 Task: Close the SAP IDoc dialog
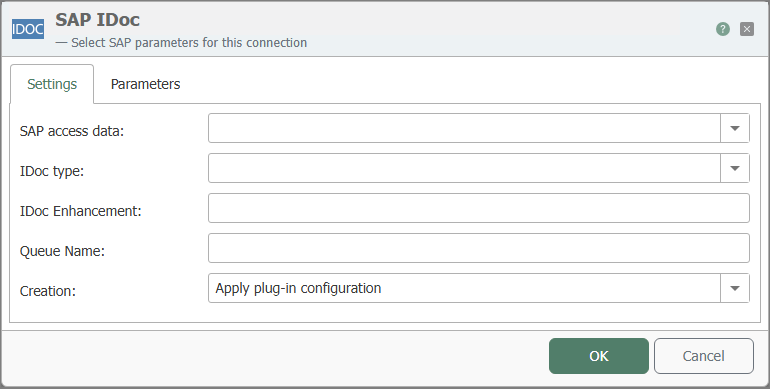click(747, 29)
